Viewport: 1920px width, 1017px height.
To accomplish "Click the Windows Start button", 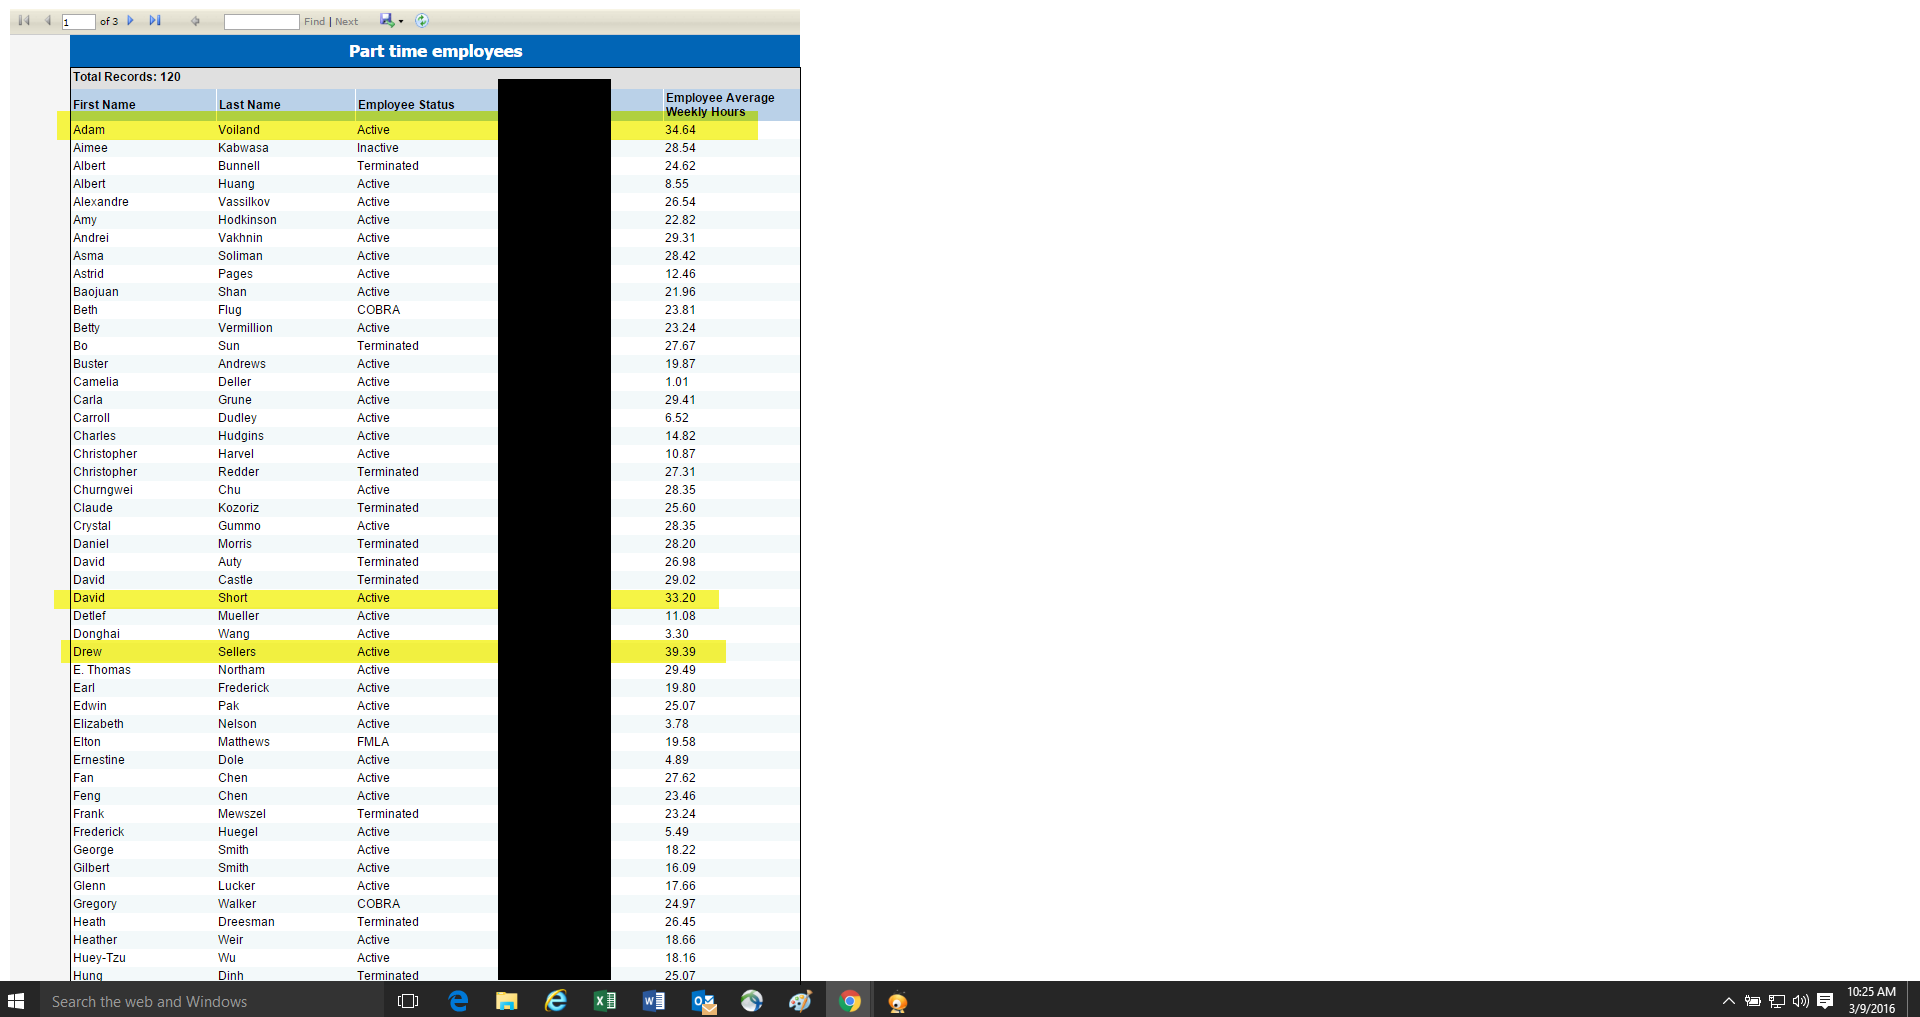I will coord(16,1001).
